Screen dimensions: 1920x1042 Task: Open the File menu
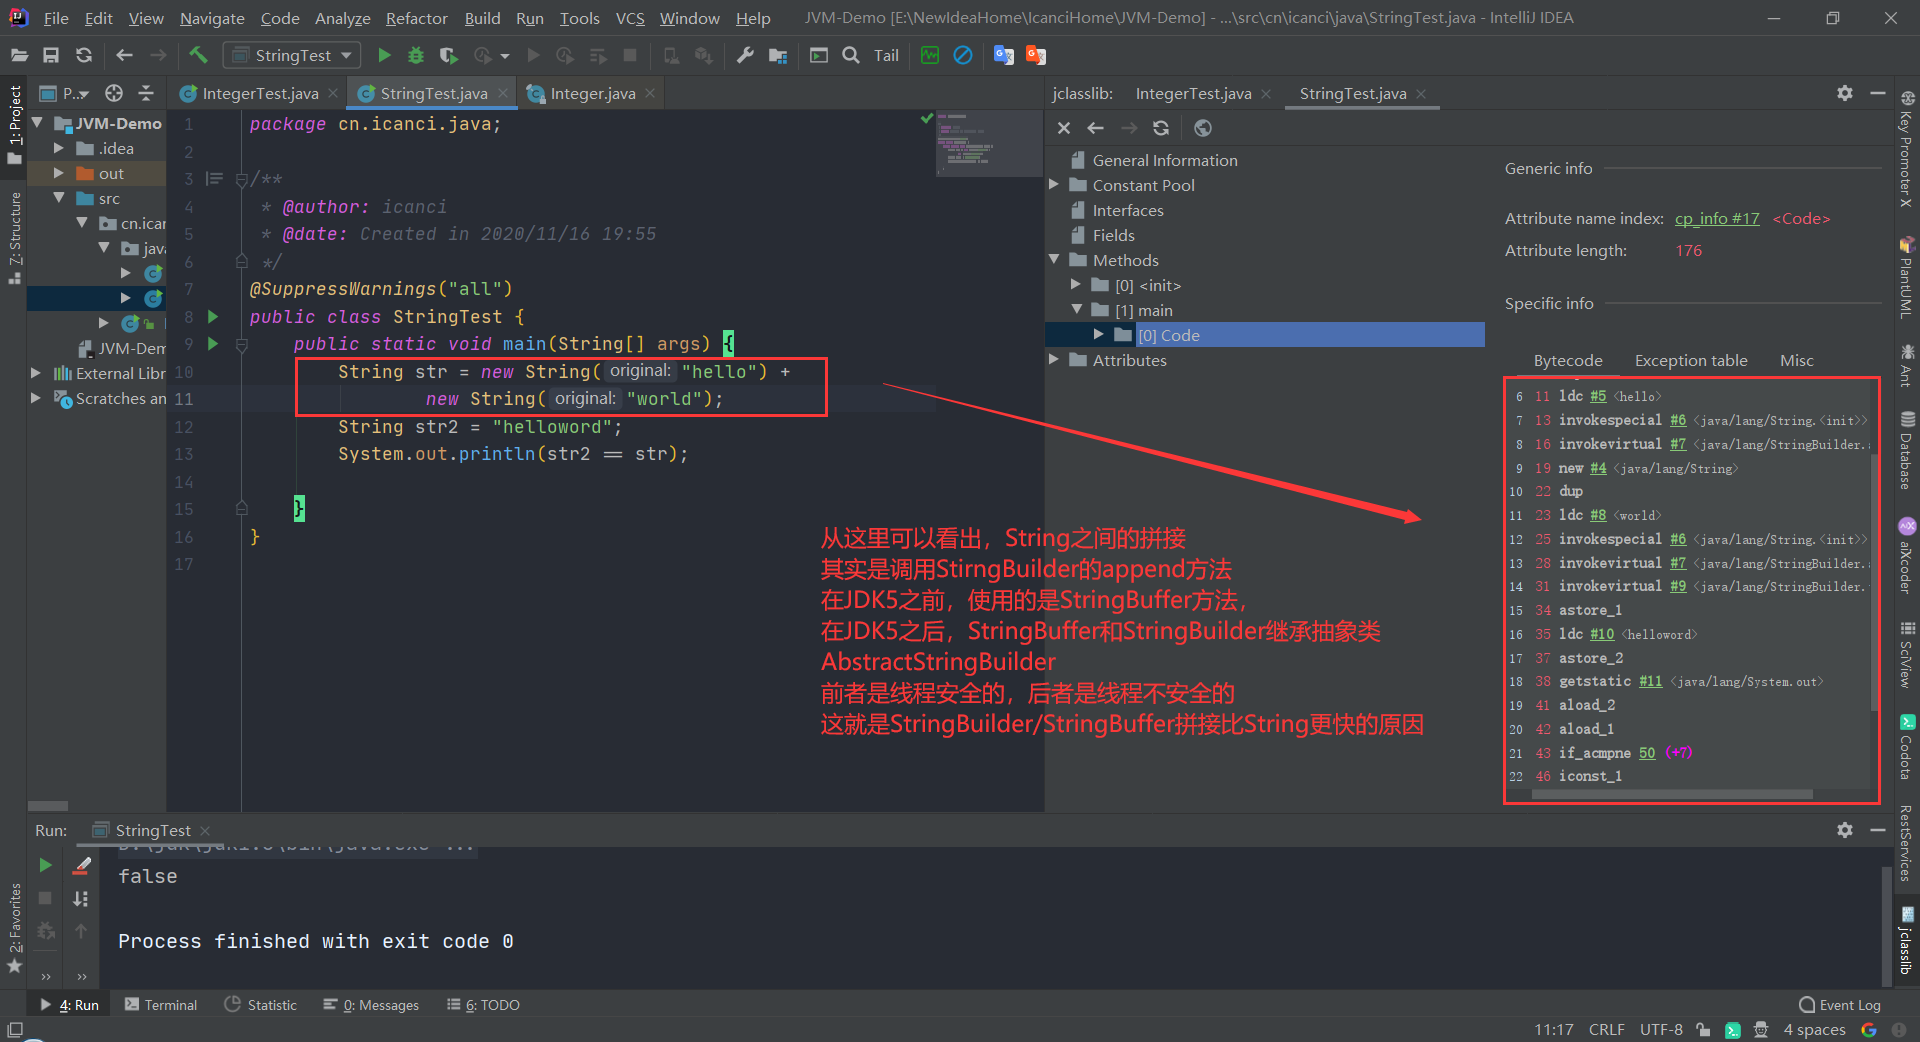[x=56, y=18]
